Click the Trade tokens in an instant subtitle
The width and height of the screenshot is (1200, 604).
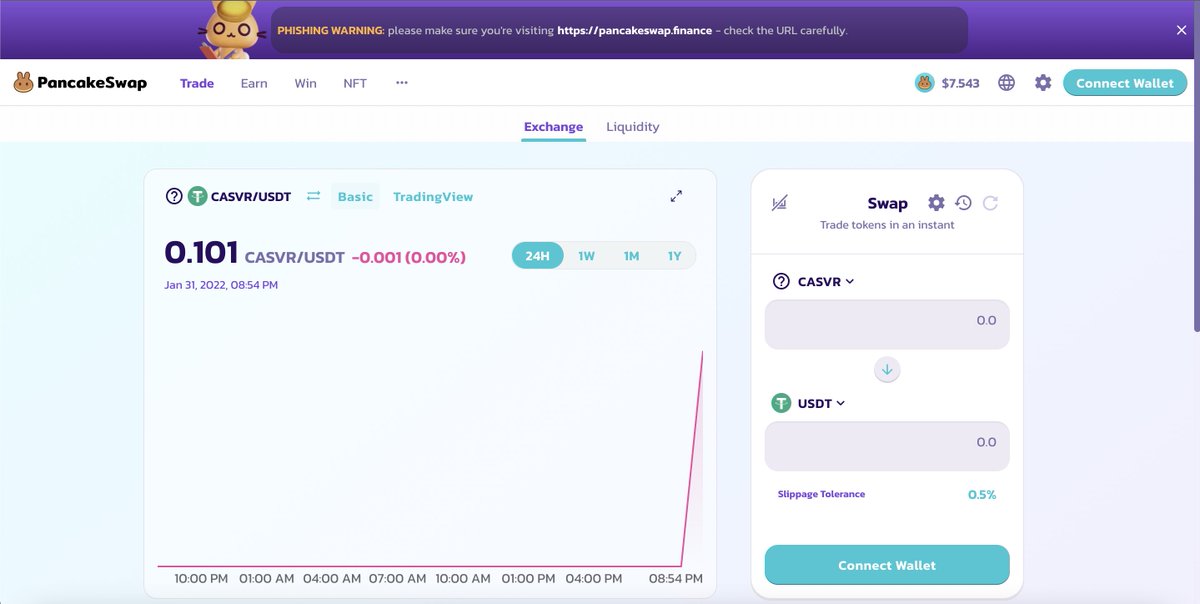(887, 225)
